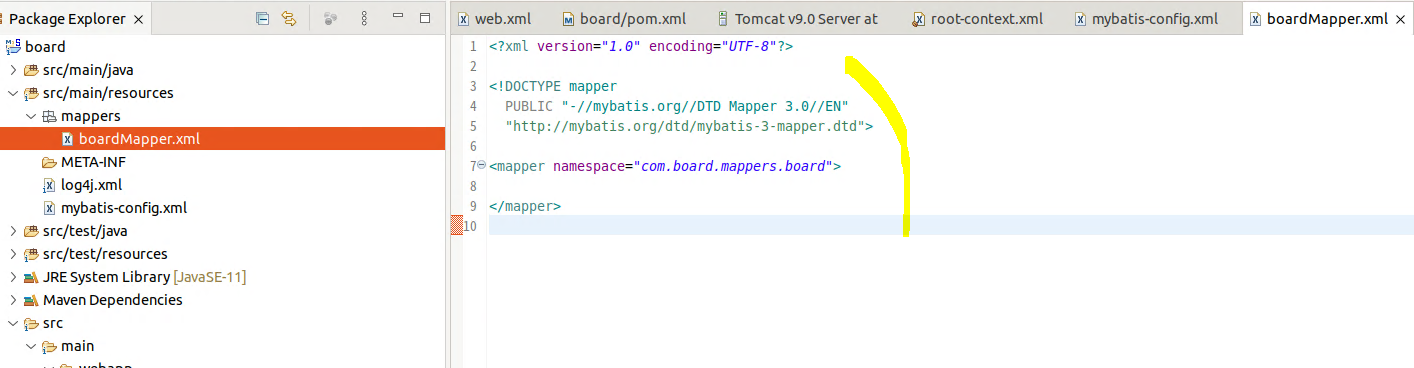This screenshot has width=1414, height=368.
Task: Click the src/test/resources folder icon
Action: [x=31, y=254]
